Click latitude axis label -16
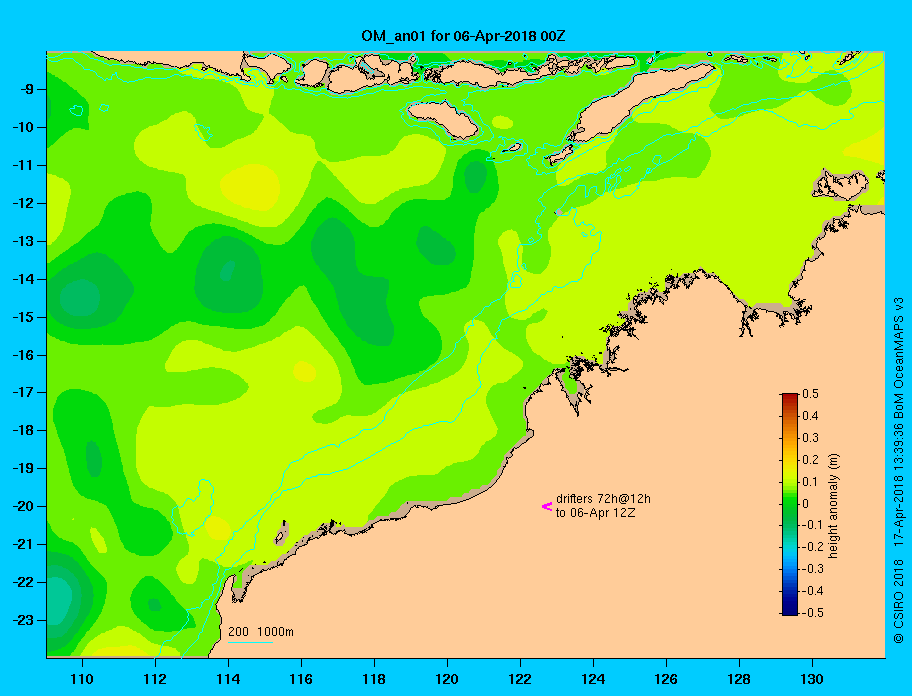Image resolution: width=912 pixels, height=696 pixels. 23,355
